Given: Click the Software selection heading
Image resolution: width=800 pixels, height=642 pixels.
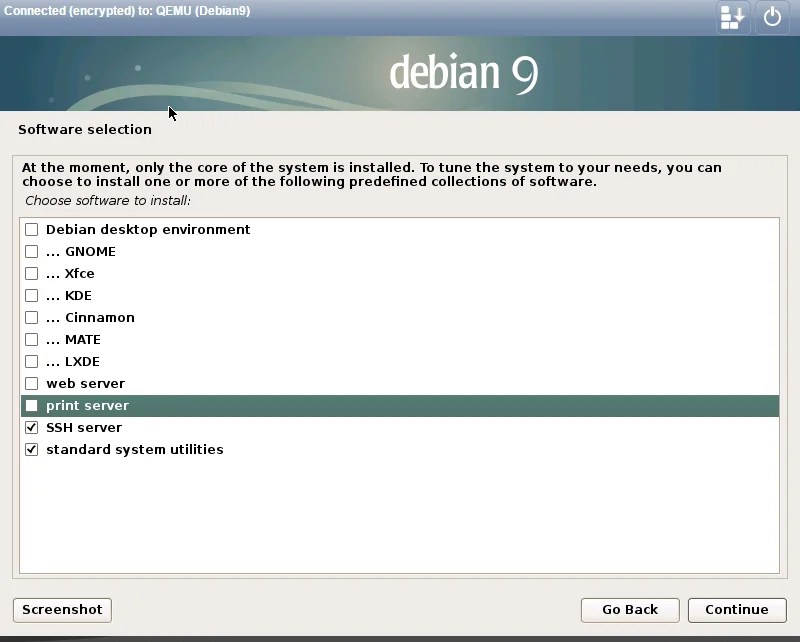Looking at the screenshot, I should 85,129.
